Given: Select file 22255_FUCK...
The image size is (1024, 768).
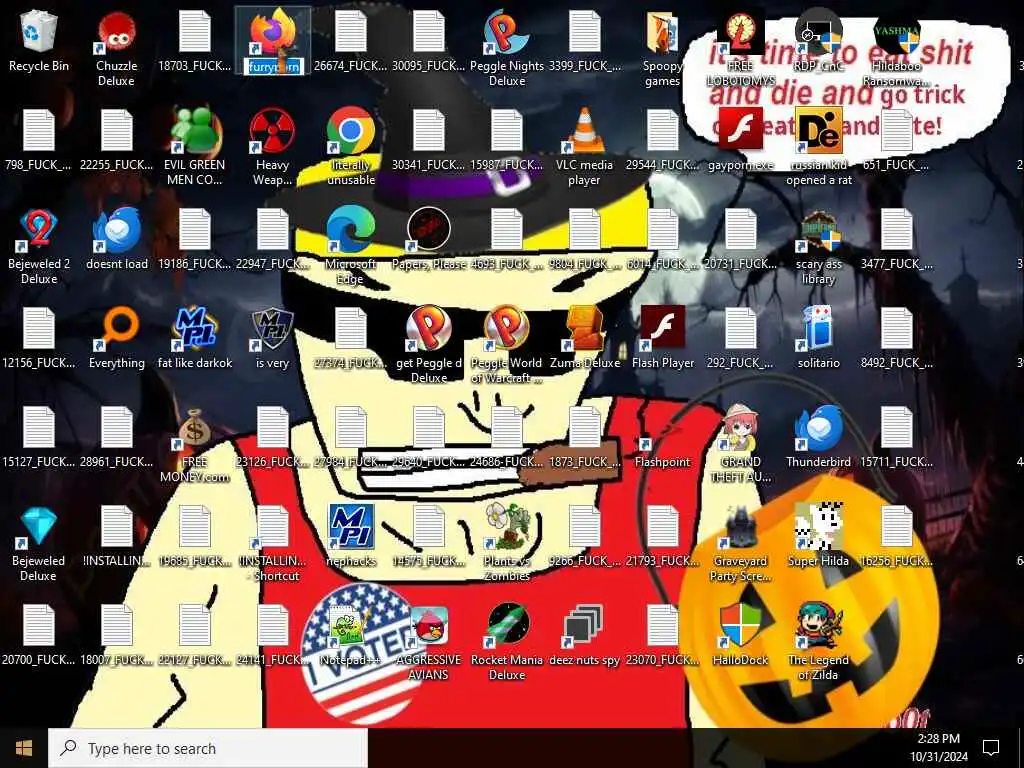Looking at the screenshot, I should [116, 131].
